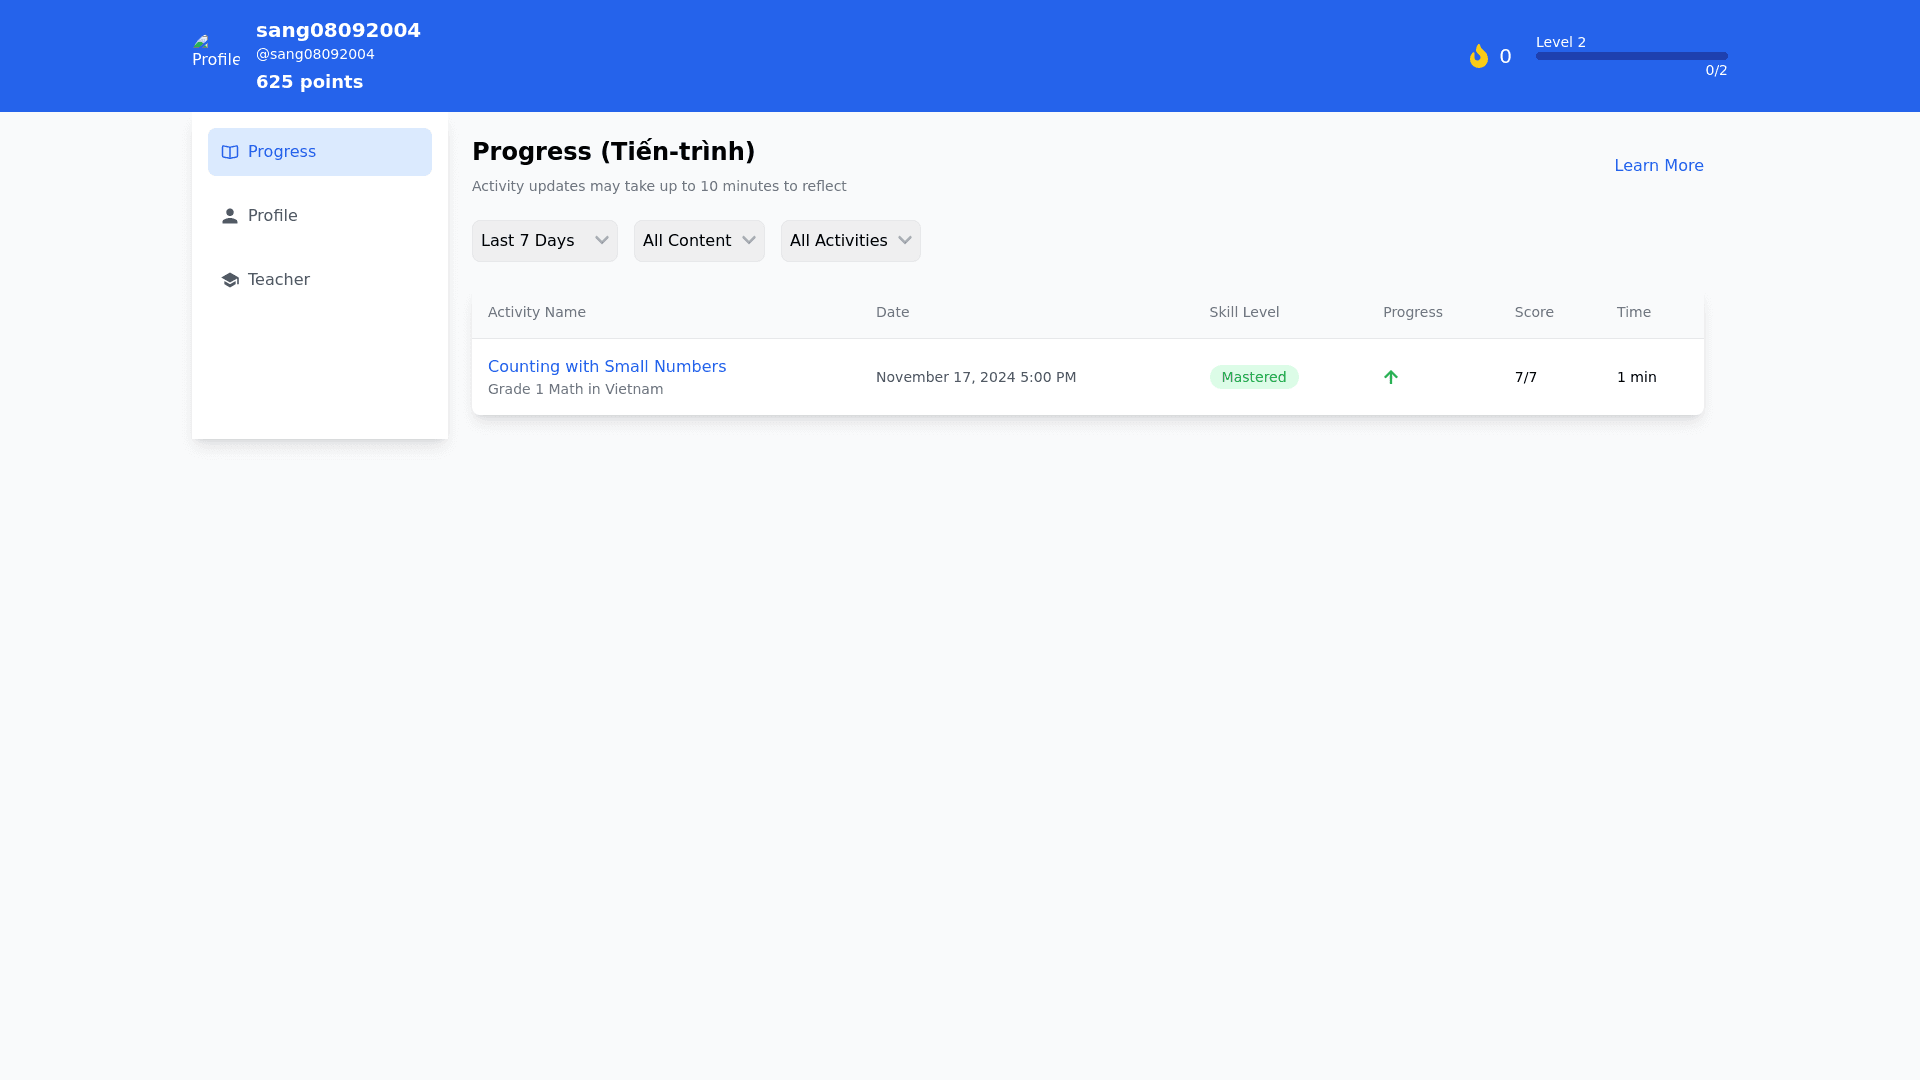
Task: Click the person icon beside Profile
Action: click(x=230, y=216)
